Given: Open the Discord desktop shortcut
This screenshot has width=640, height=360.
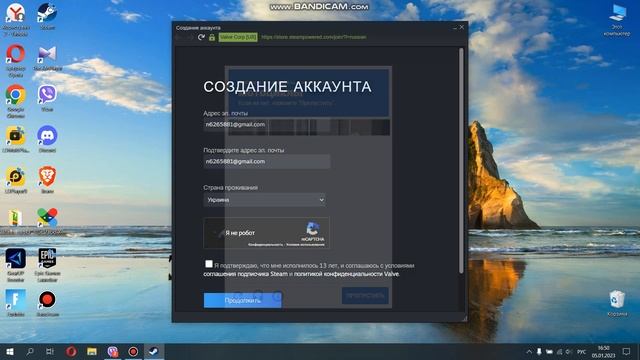Looking at the screenshot, I should tap(47, 139).
